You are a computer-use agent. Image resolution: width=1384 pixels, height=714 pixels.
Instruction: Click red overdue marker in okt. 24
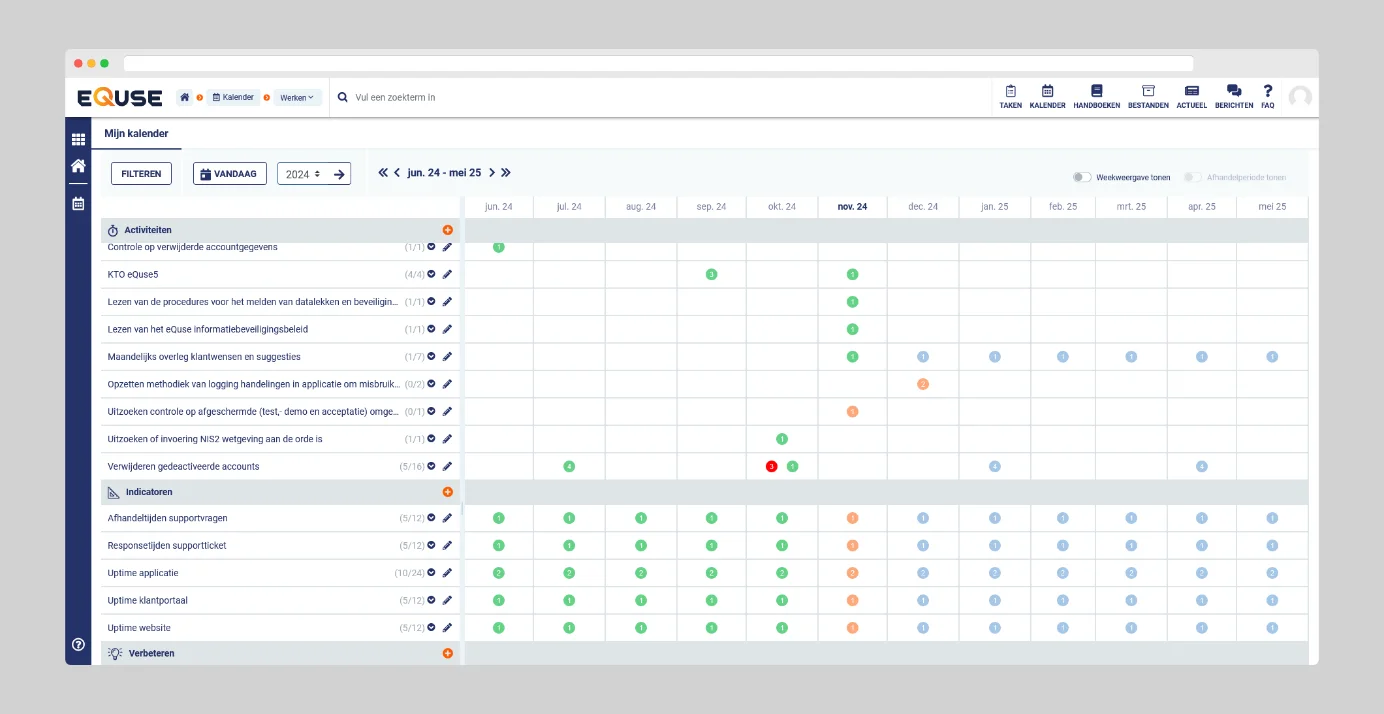click(x=771, y=466)
